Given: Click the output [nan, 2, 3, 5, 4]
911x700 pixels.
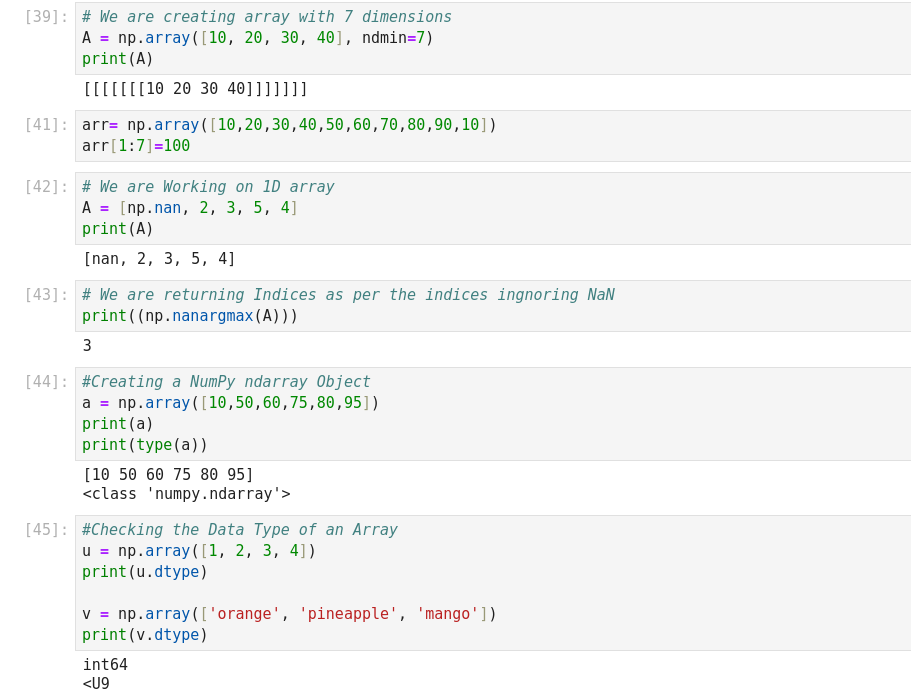Looking at the screenshot, I should (x=159, y=259).
